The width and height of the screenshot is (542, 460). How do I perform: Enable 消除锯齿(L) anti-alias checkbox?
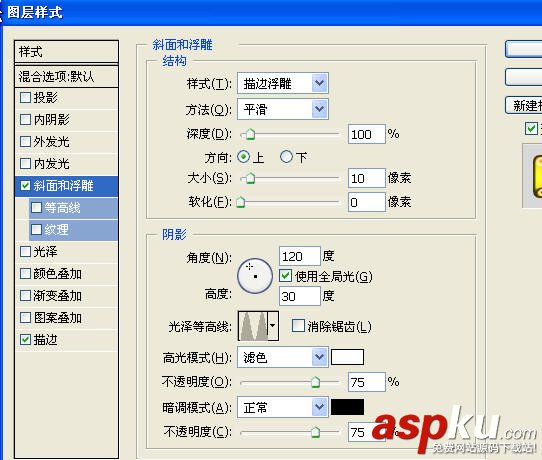coord(298,326)
